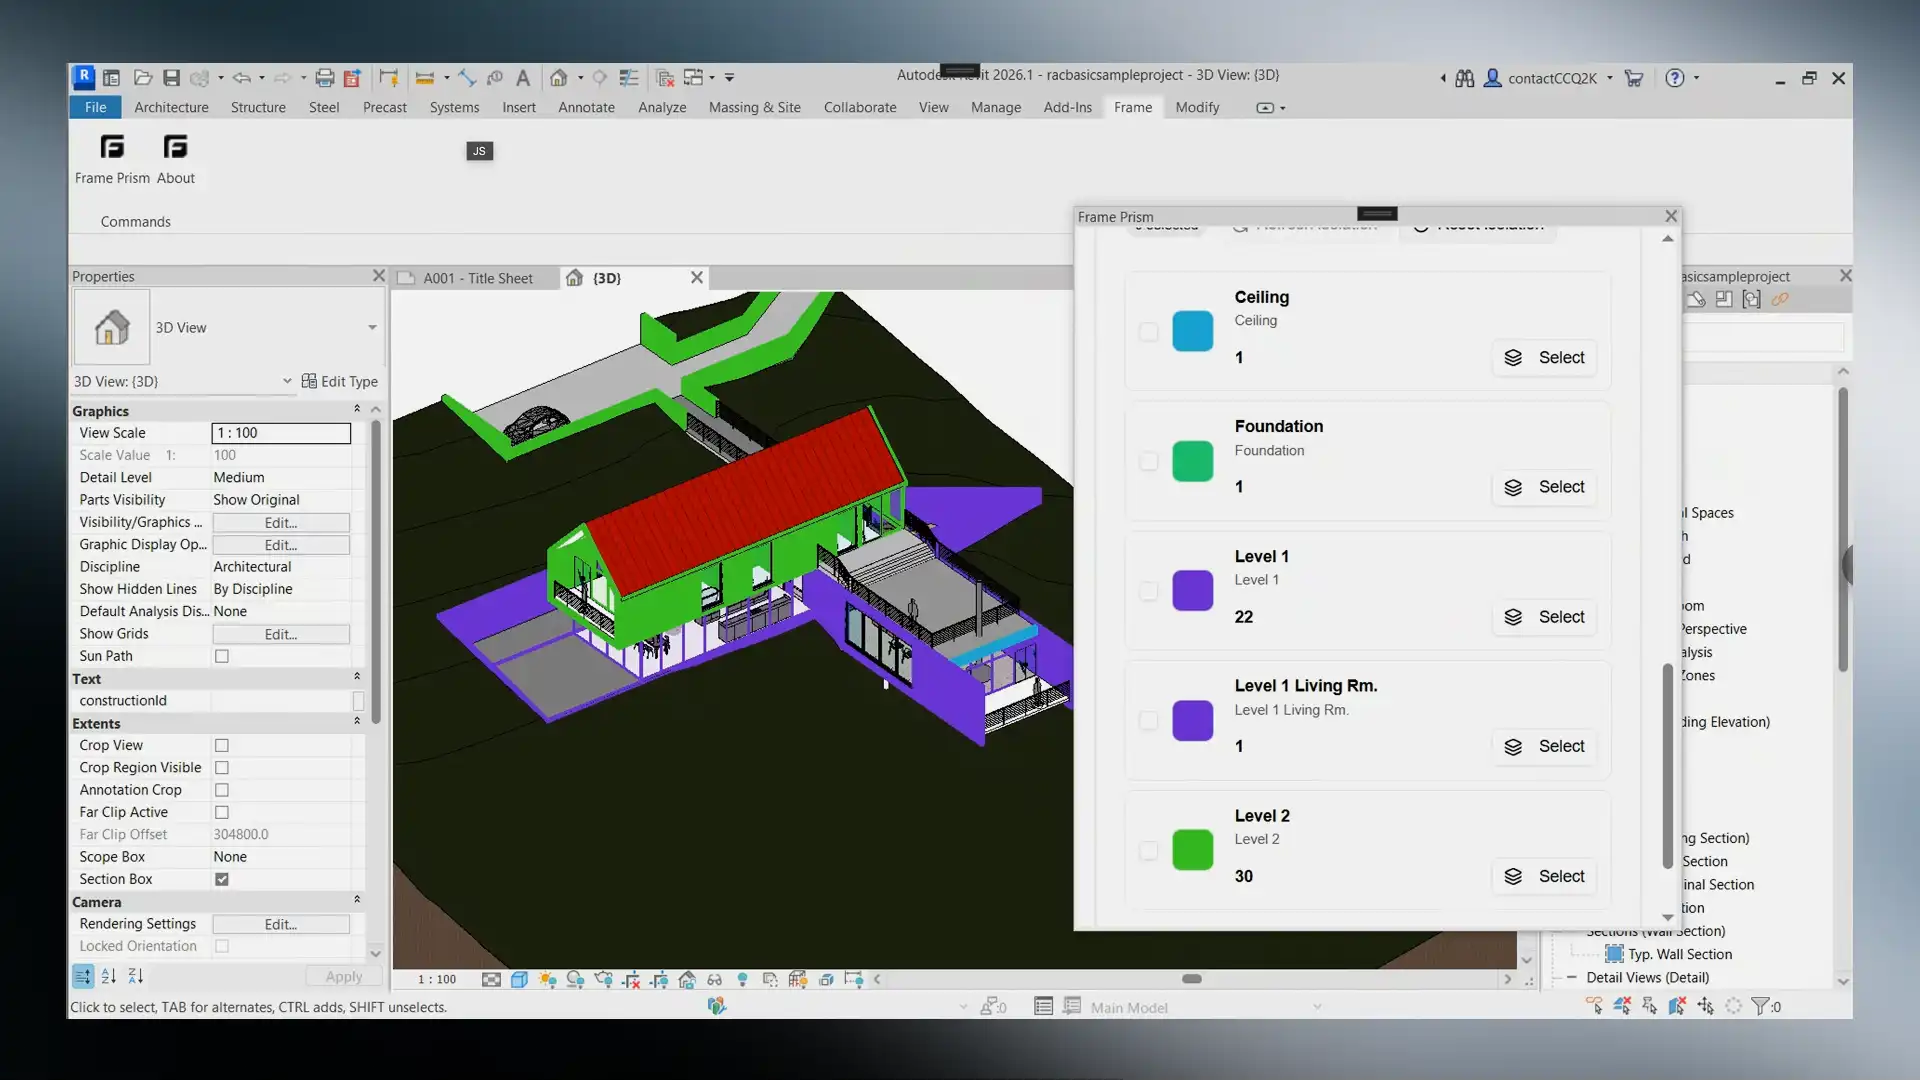Check the Level 1 checkbox in Frame Prism
Image resolution: width=1920 pixels, height=1081 pixels.
(1148, 591)
